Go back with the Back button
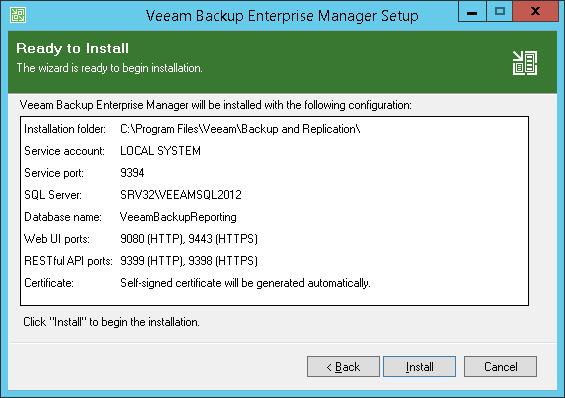The height and width of the screenshot is (398, 565). pos(343,367)
